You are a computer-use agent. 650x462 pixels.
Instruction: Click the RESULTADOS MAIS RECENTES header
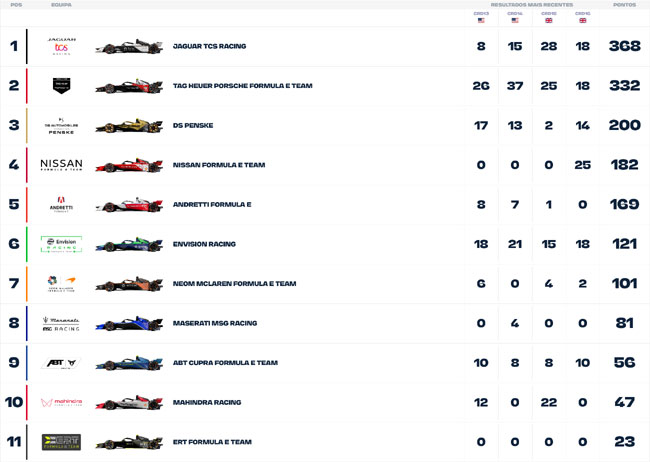tap(532, 5)
